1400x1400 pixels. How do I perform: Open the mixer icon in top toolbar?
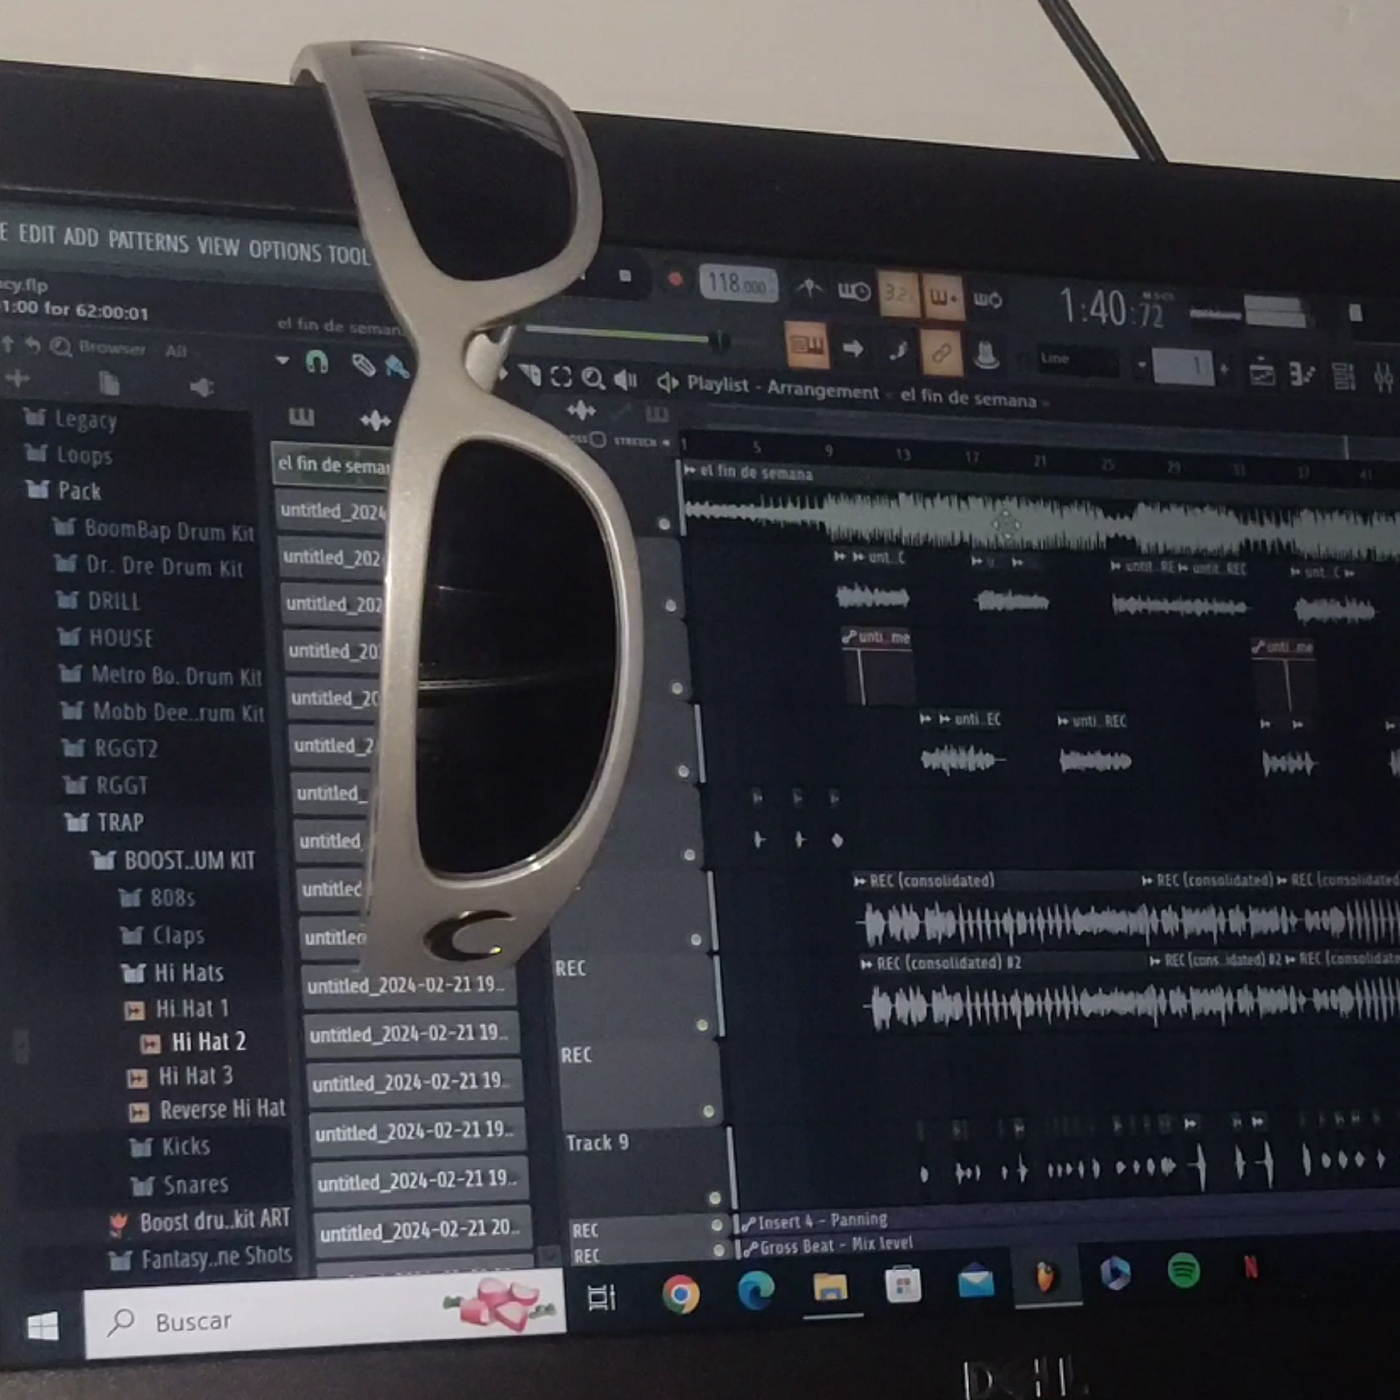click(x=1383, y=377)
